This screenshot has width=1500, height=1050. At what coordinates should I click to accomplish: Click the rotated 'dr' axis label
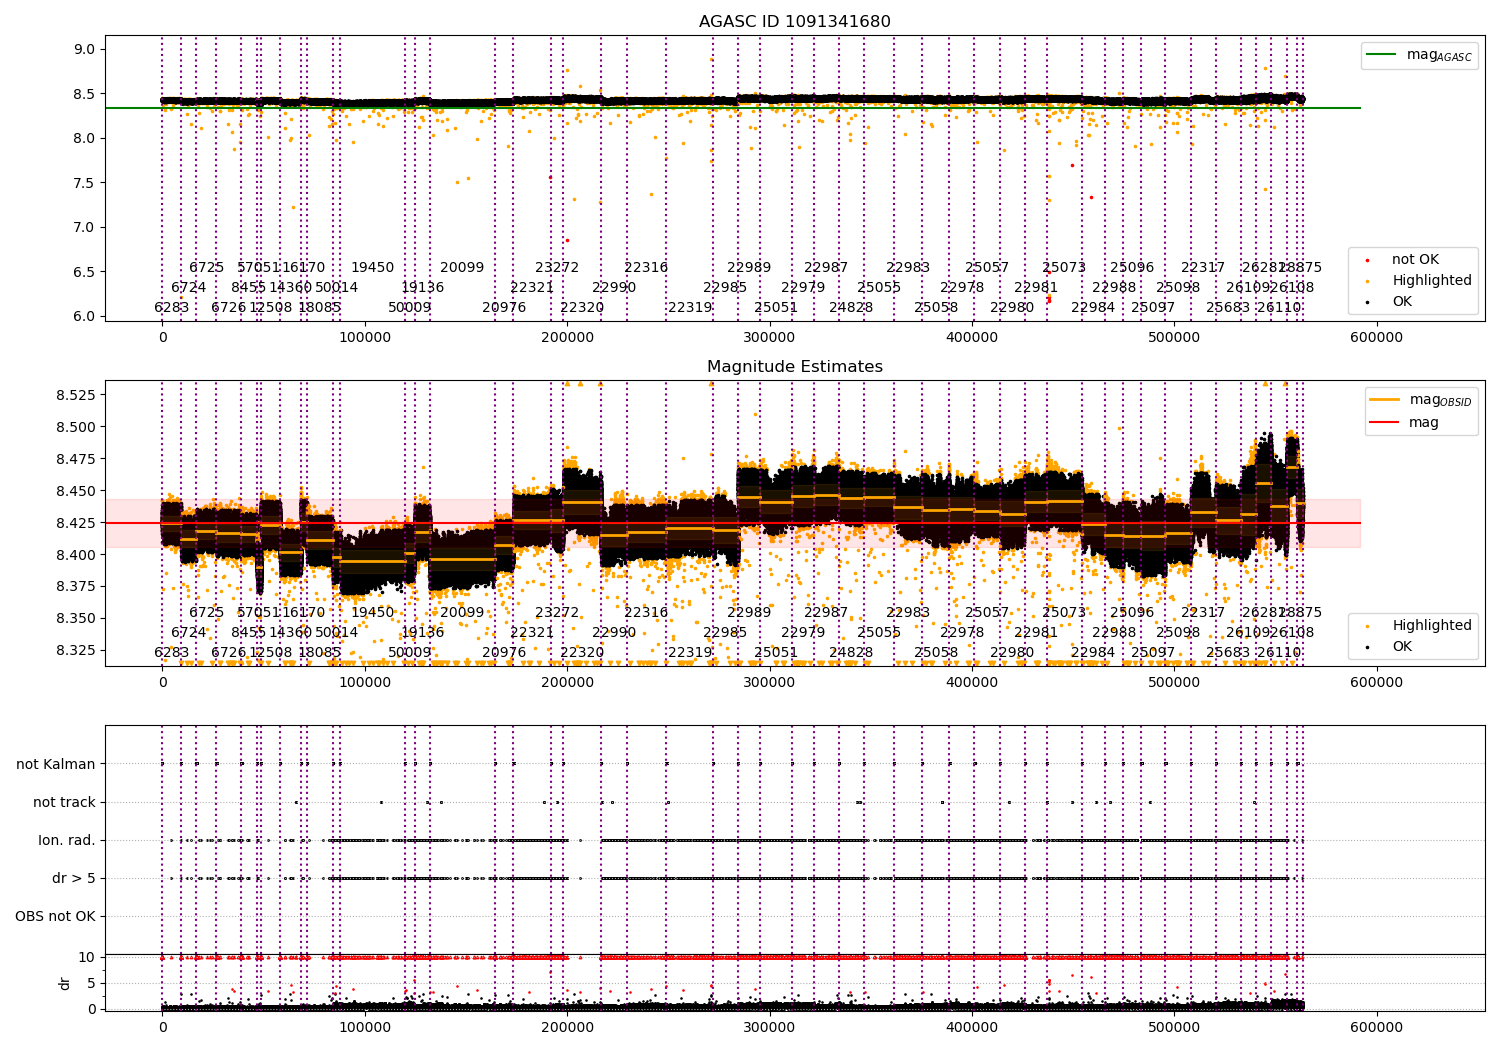point(65,983)
